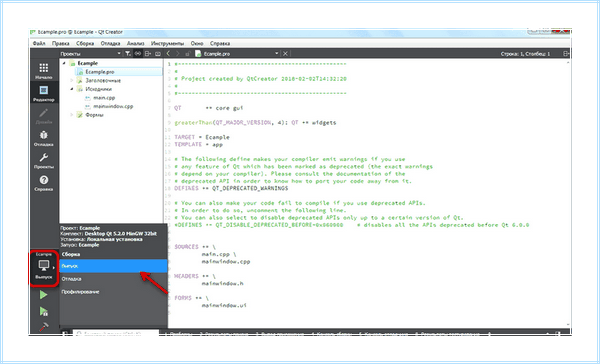Open the Файл menu
This screenshot has width=600, height=364.
tap(39, 43)
